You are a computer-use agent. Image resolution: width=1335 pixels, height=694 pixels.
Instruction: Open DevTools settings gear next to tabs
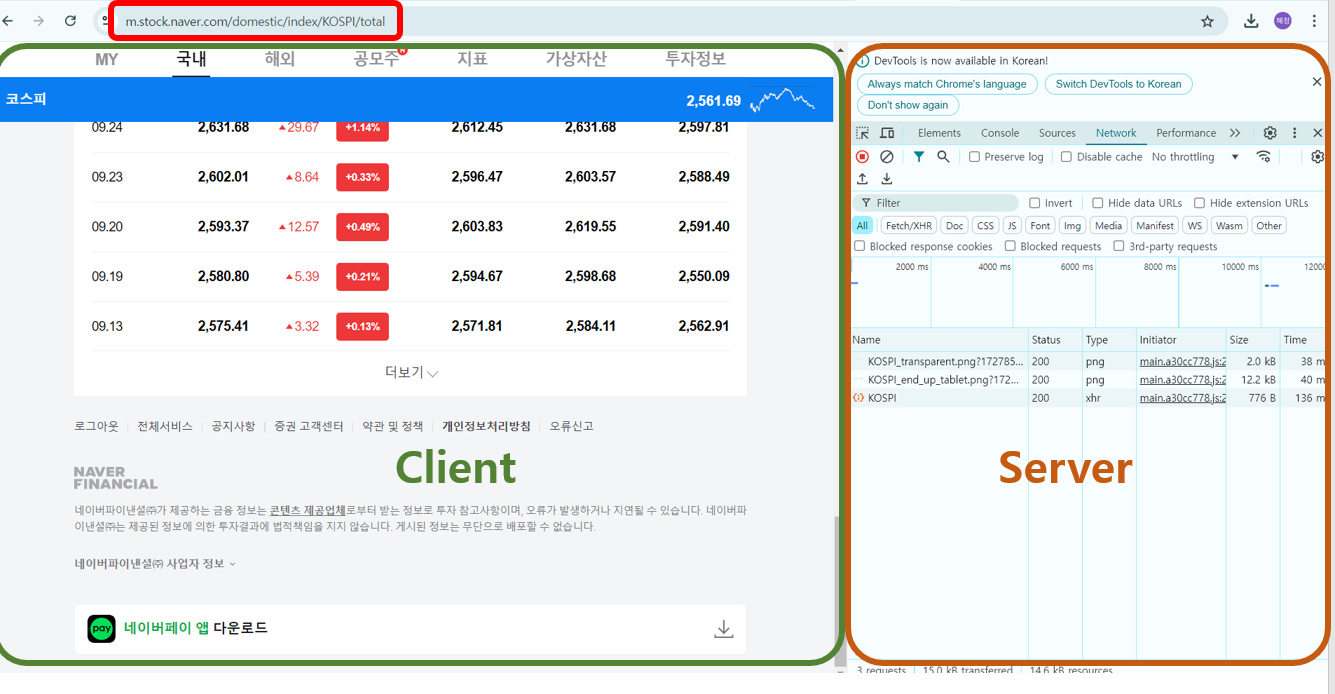[1270, 133]
